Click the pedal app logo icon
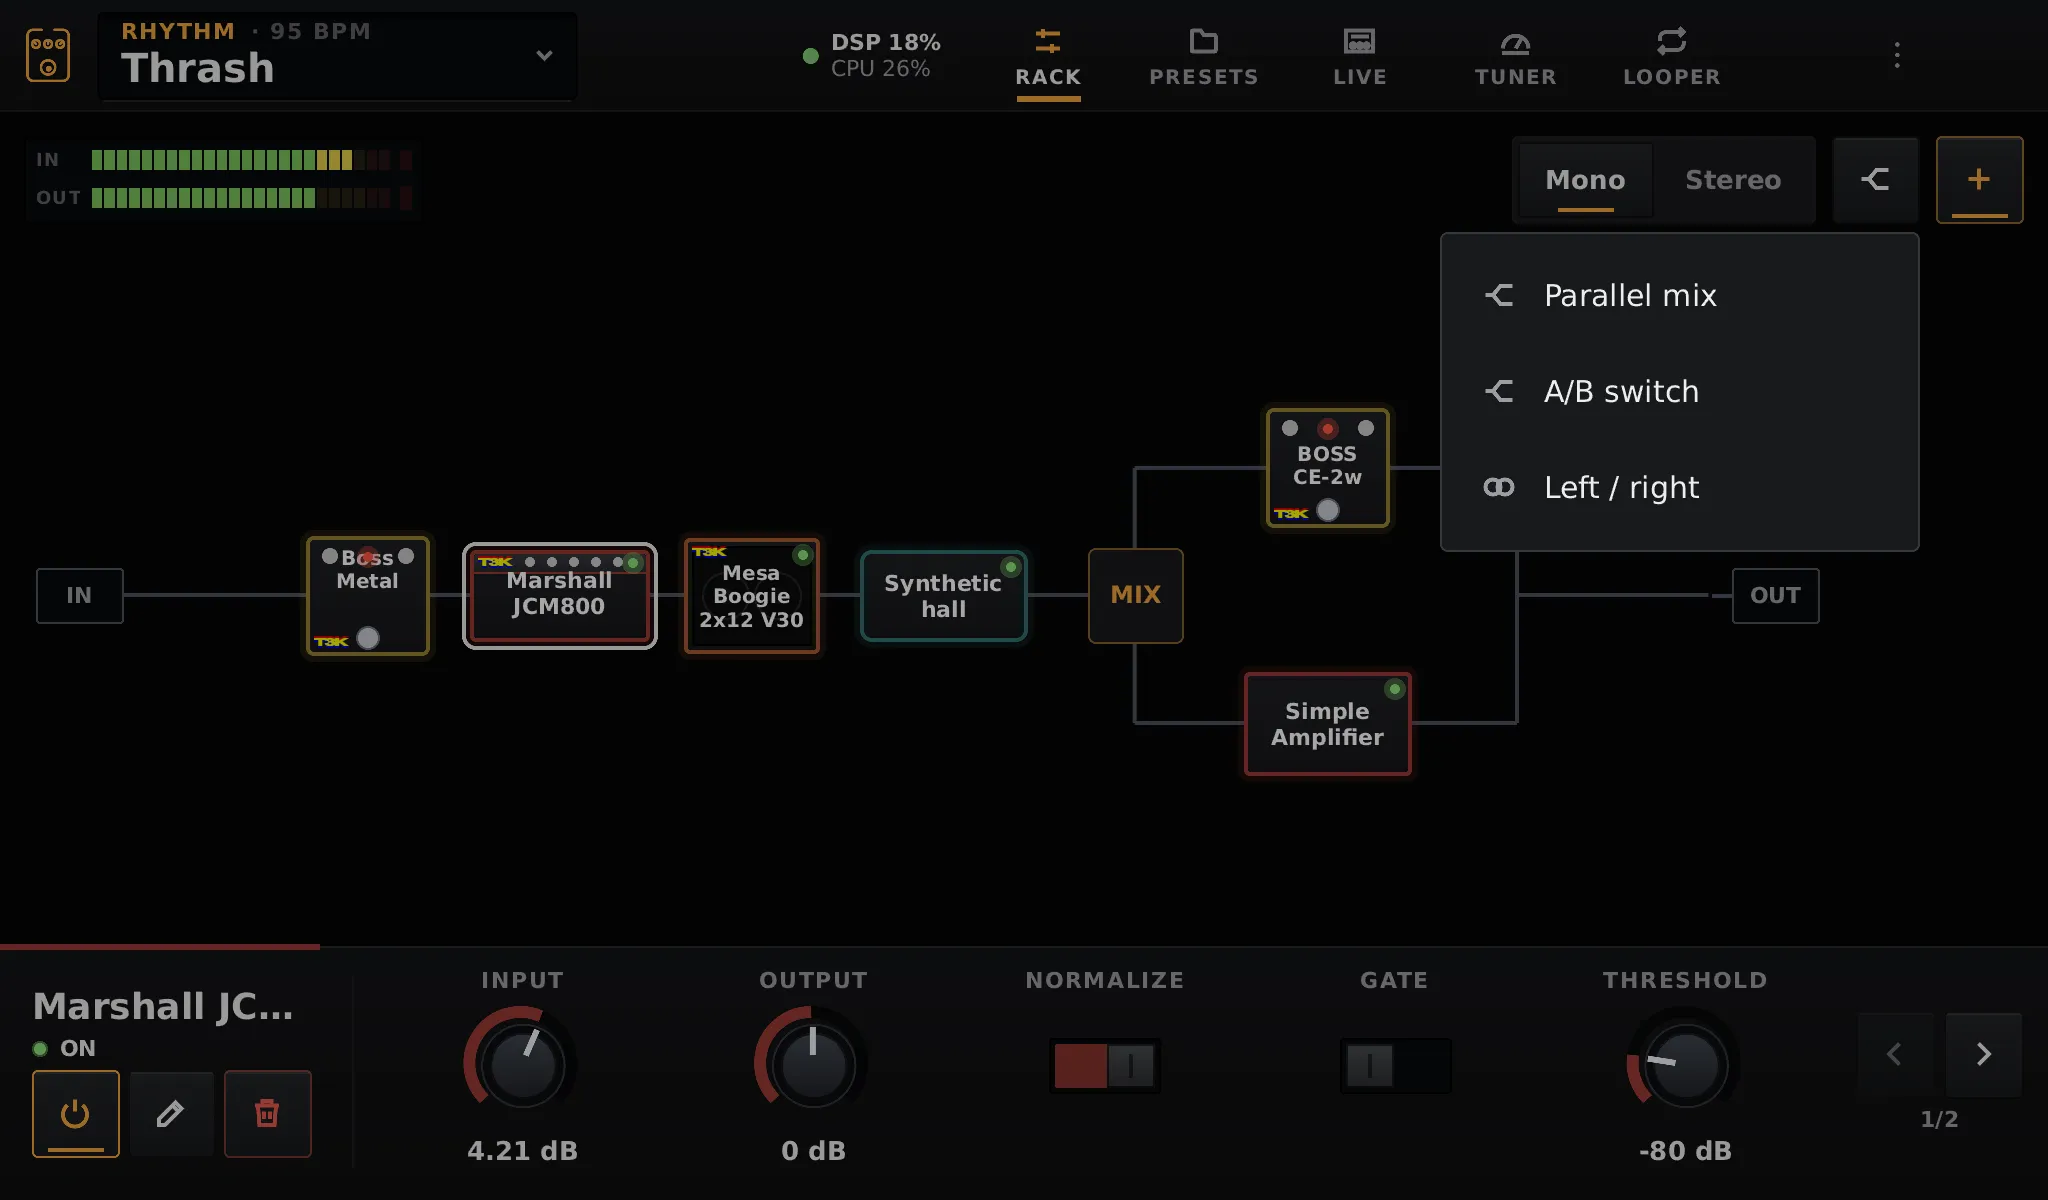 click(48, 55)
